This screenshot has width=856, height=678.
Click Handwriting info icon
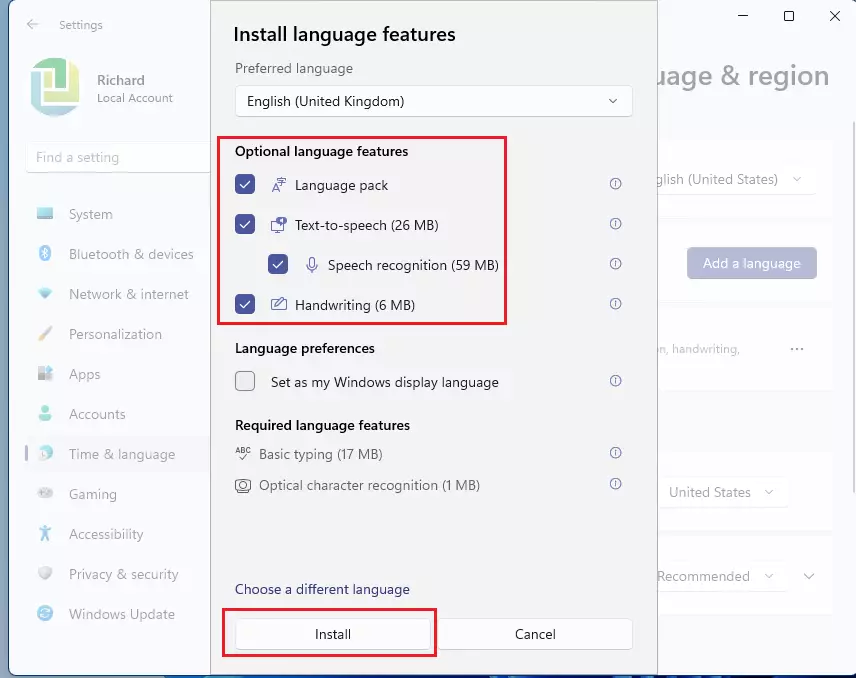click(x=615, y=304)
